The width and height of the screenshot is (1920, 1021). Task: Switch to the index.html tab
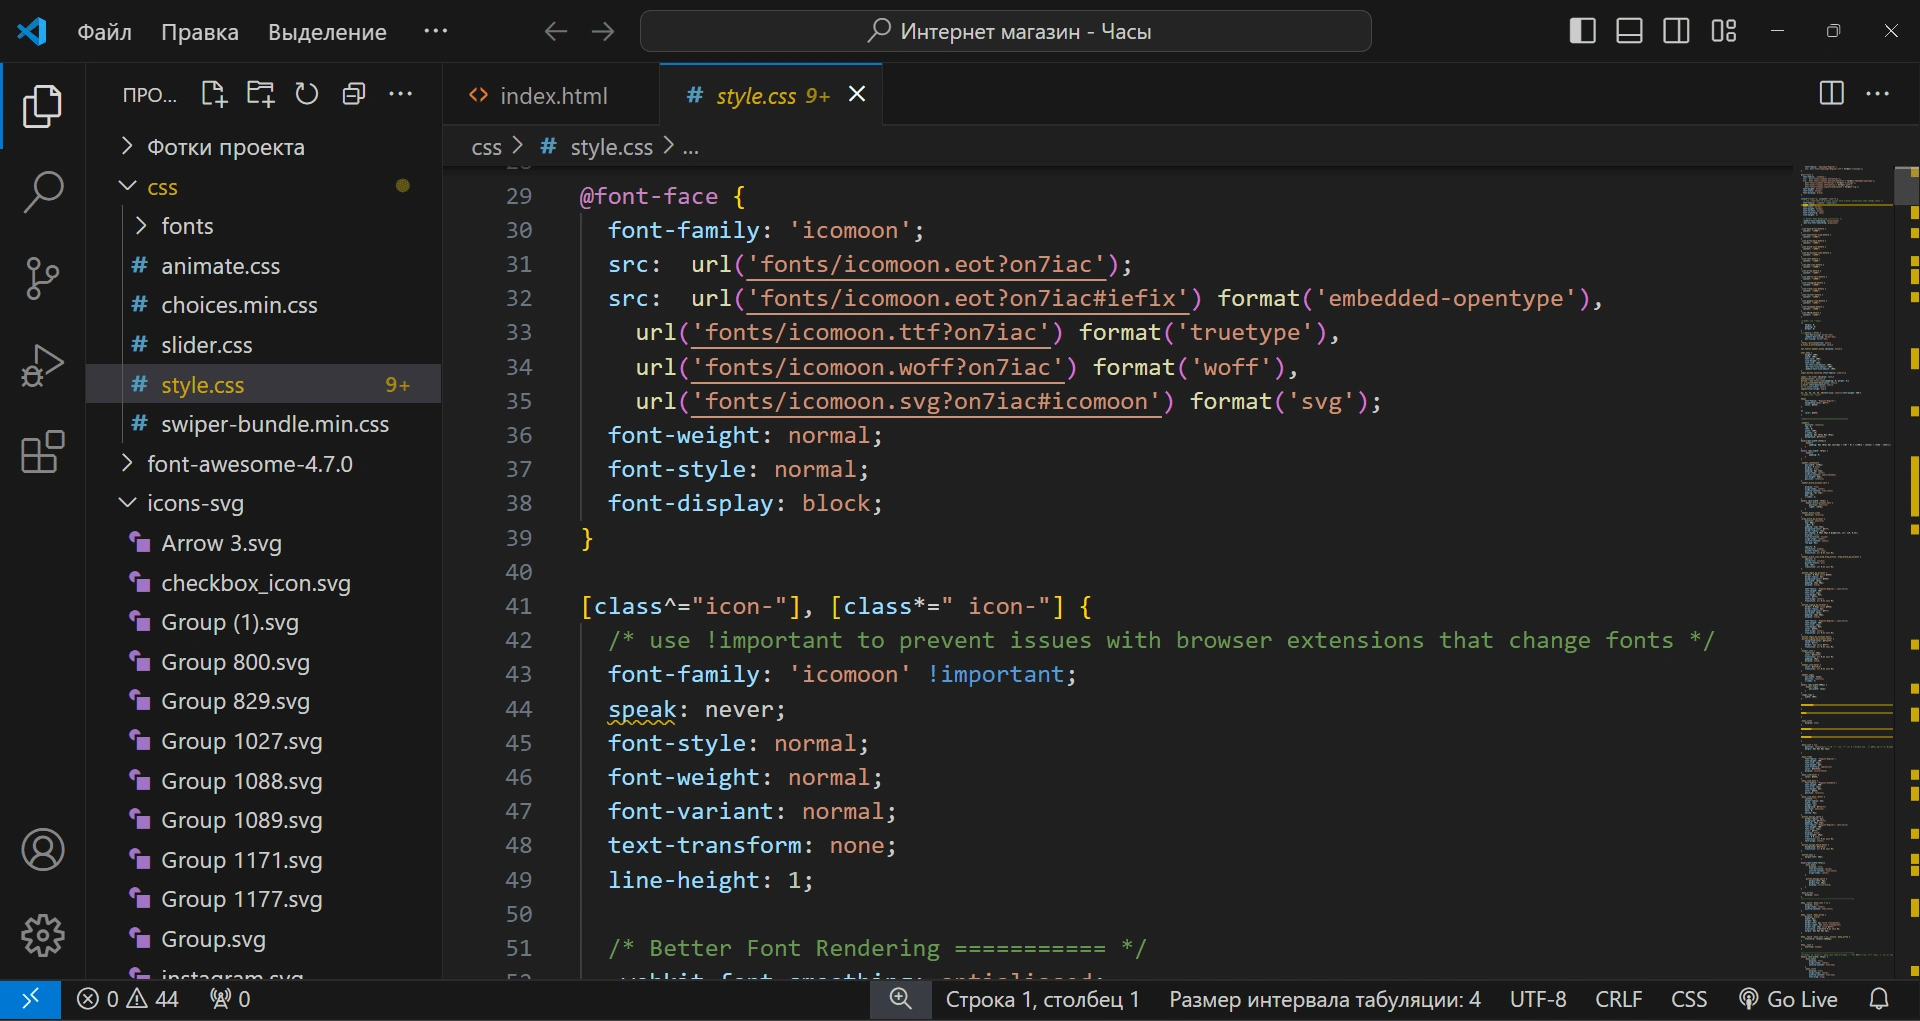(x=553, y=96)
